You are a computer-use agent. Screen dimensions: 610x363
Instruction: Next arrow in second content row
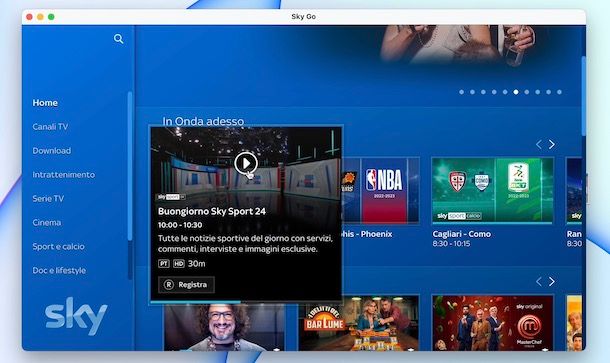pos(552,282)
